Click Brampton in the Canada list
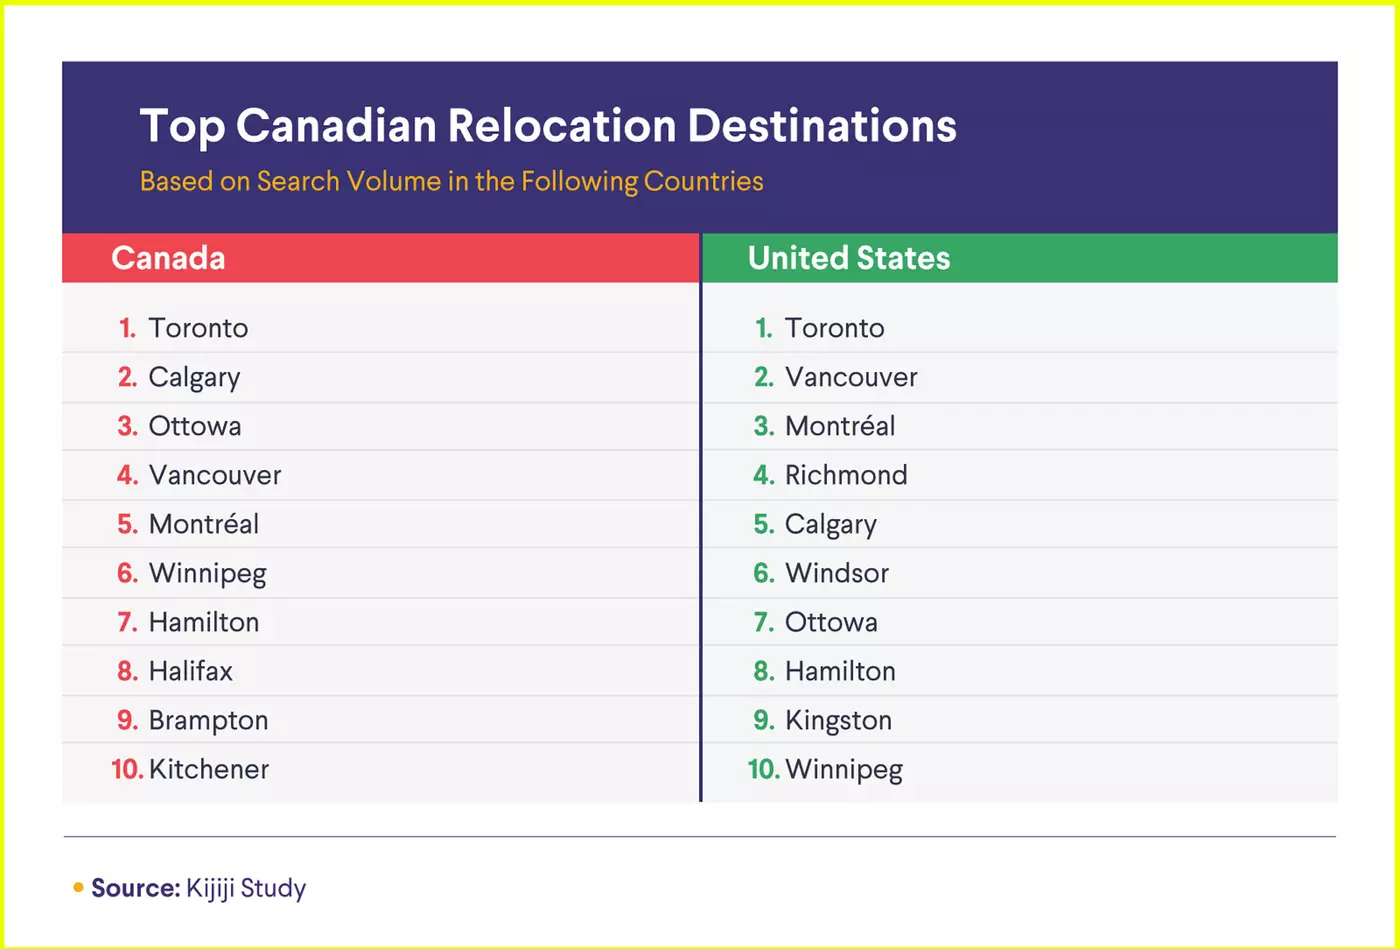Viewport: 1400px width, 949px height. [x=208, y=720]
